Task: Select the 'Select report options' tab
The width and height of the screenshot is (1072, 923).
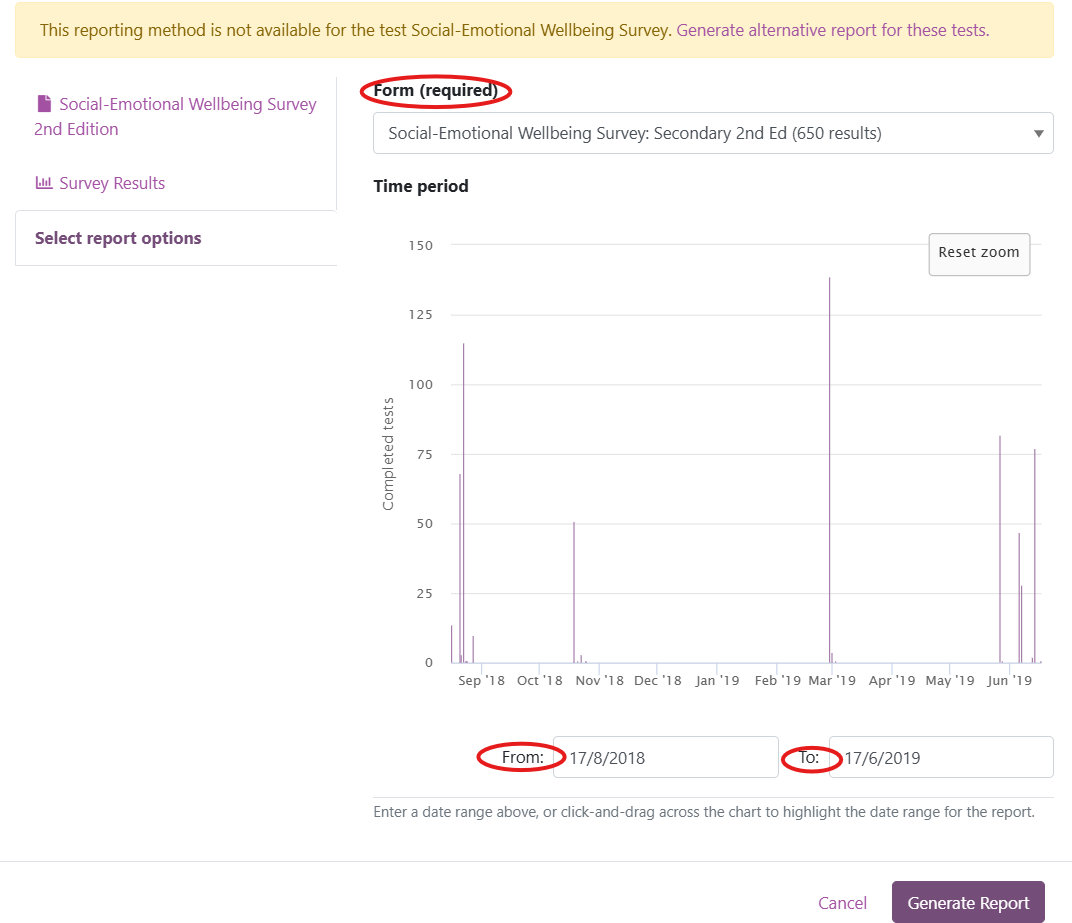Action: click(118, 238)
